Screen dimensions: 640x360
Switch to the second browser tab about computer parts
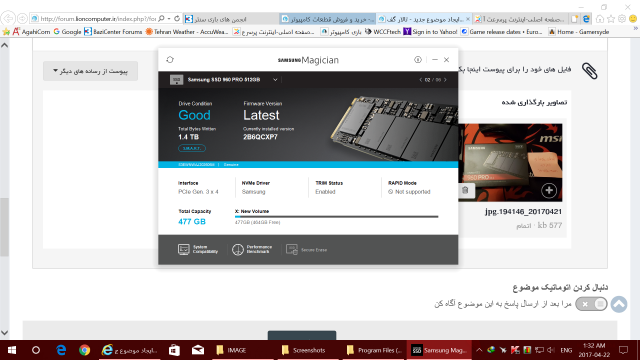(328, 19)
